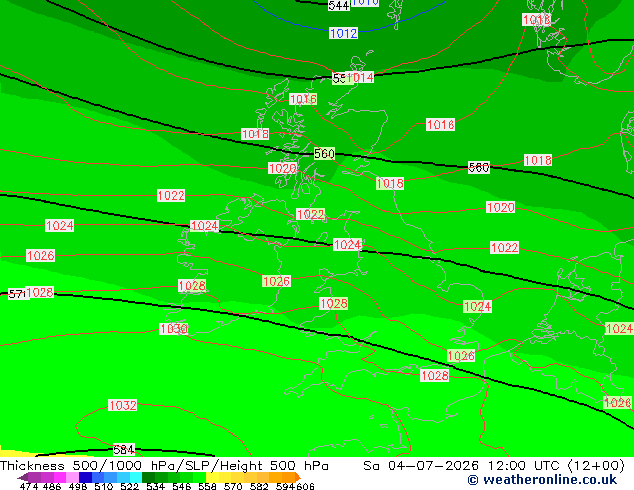Click legend value 474

pyautogui.click(x=29, y=486)
